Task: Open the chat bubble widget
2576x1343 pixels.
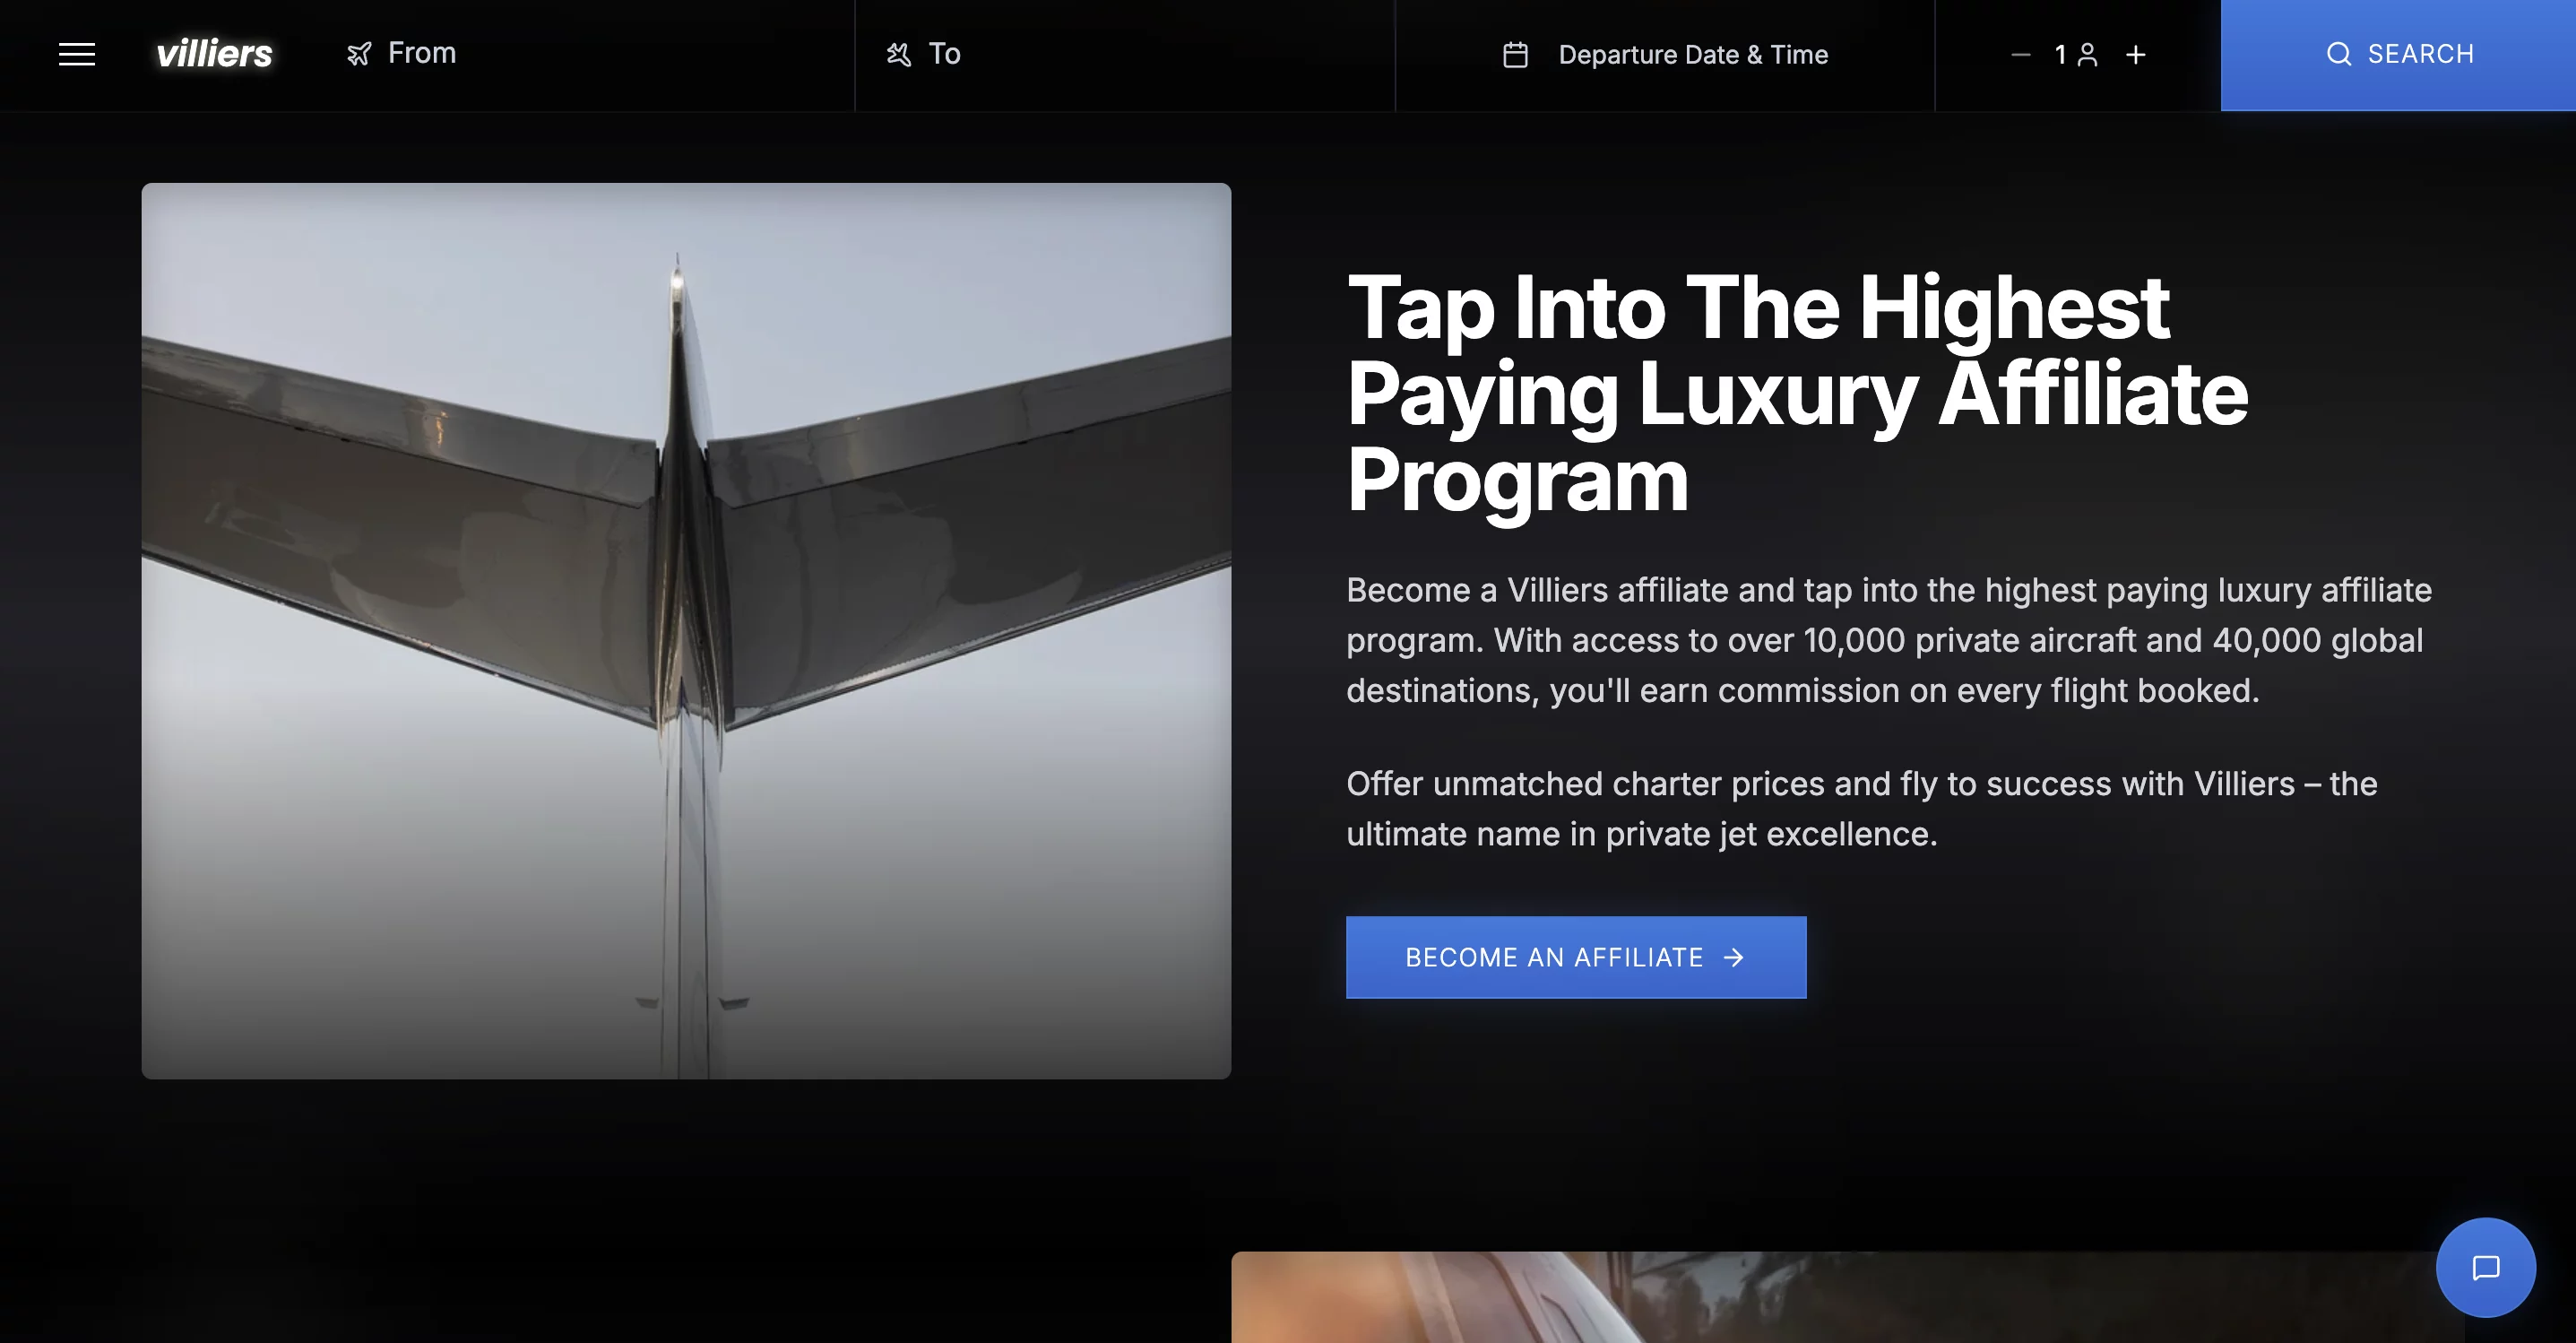Action: click(2486, 1267)
